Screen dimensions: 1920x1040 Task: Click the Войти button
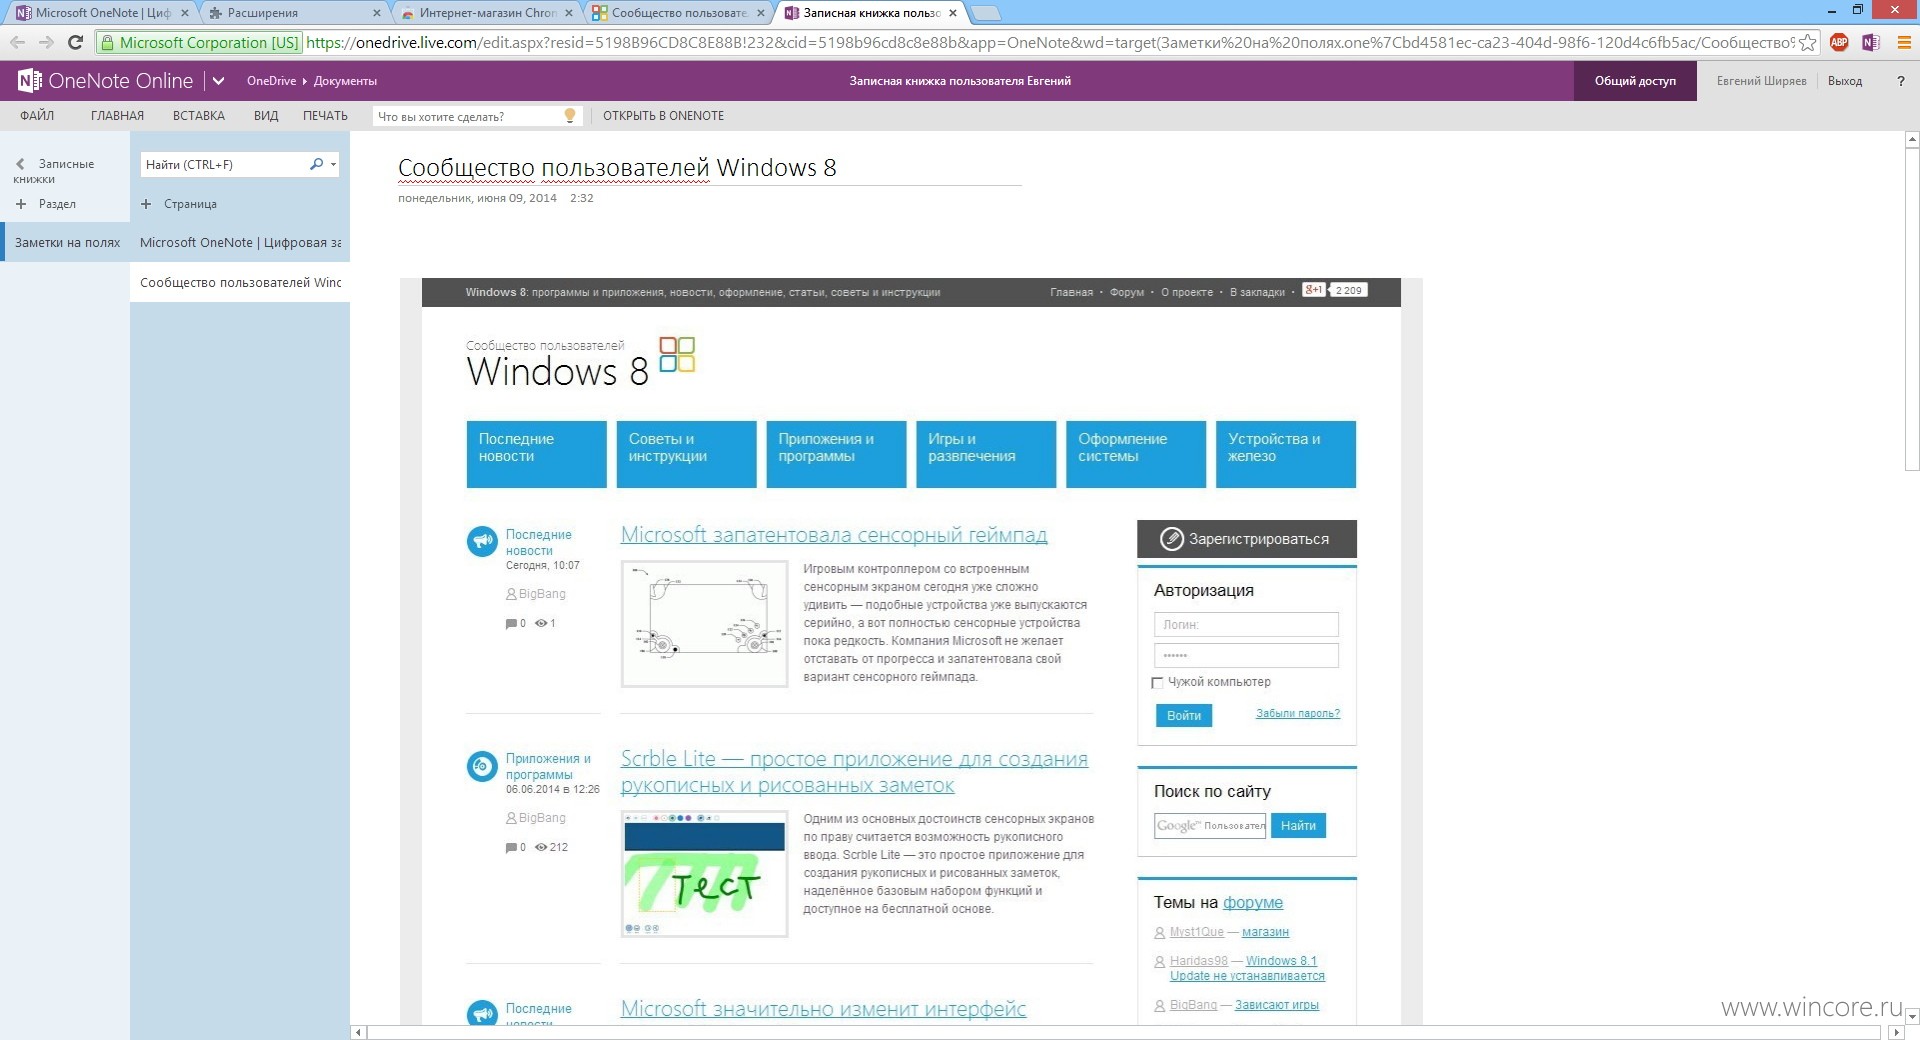point(1184,716)
